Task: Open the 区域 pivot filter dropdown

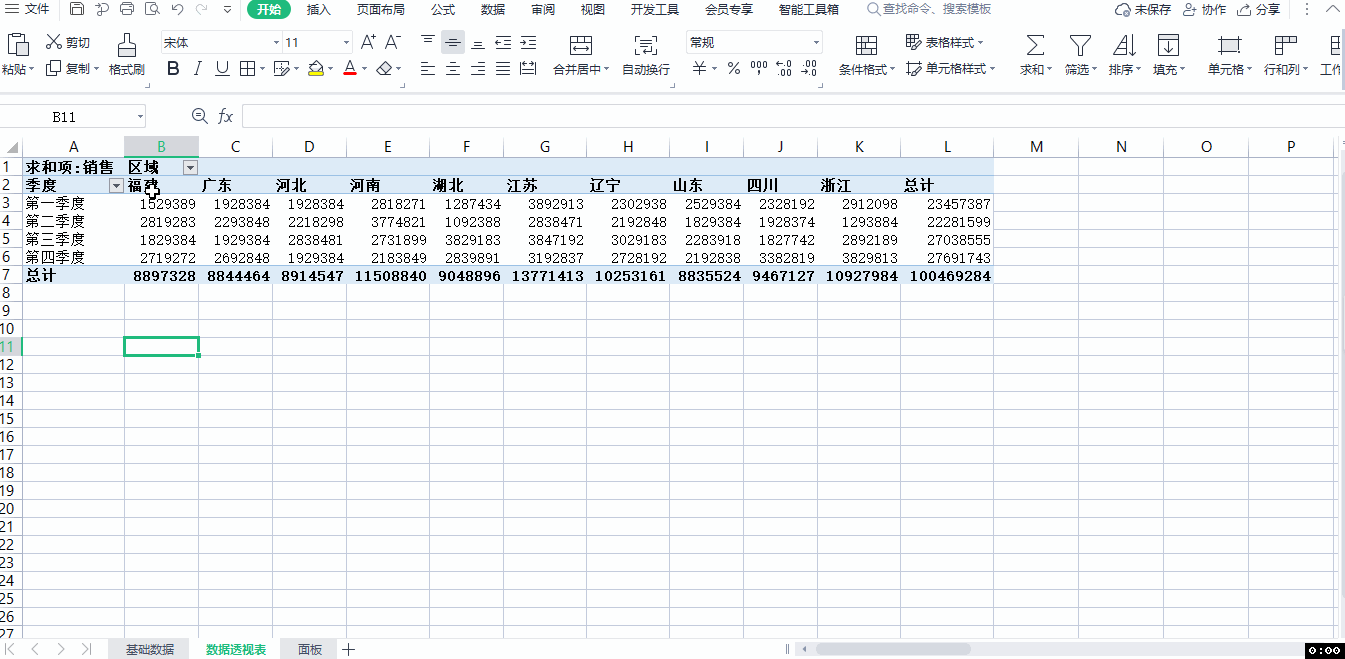Action: (x=190, y=168)
